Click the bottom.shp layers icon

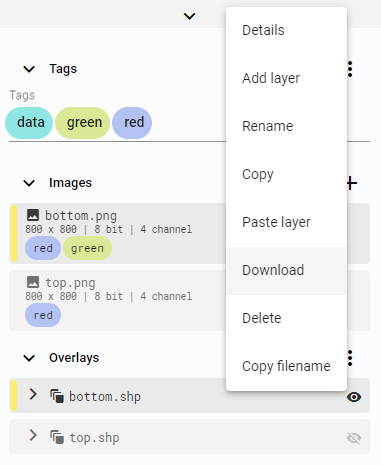point(57,396)
